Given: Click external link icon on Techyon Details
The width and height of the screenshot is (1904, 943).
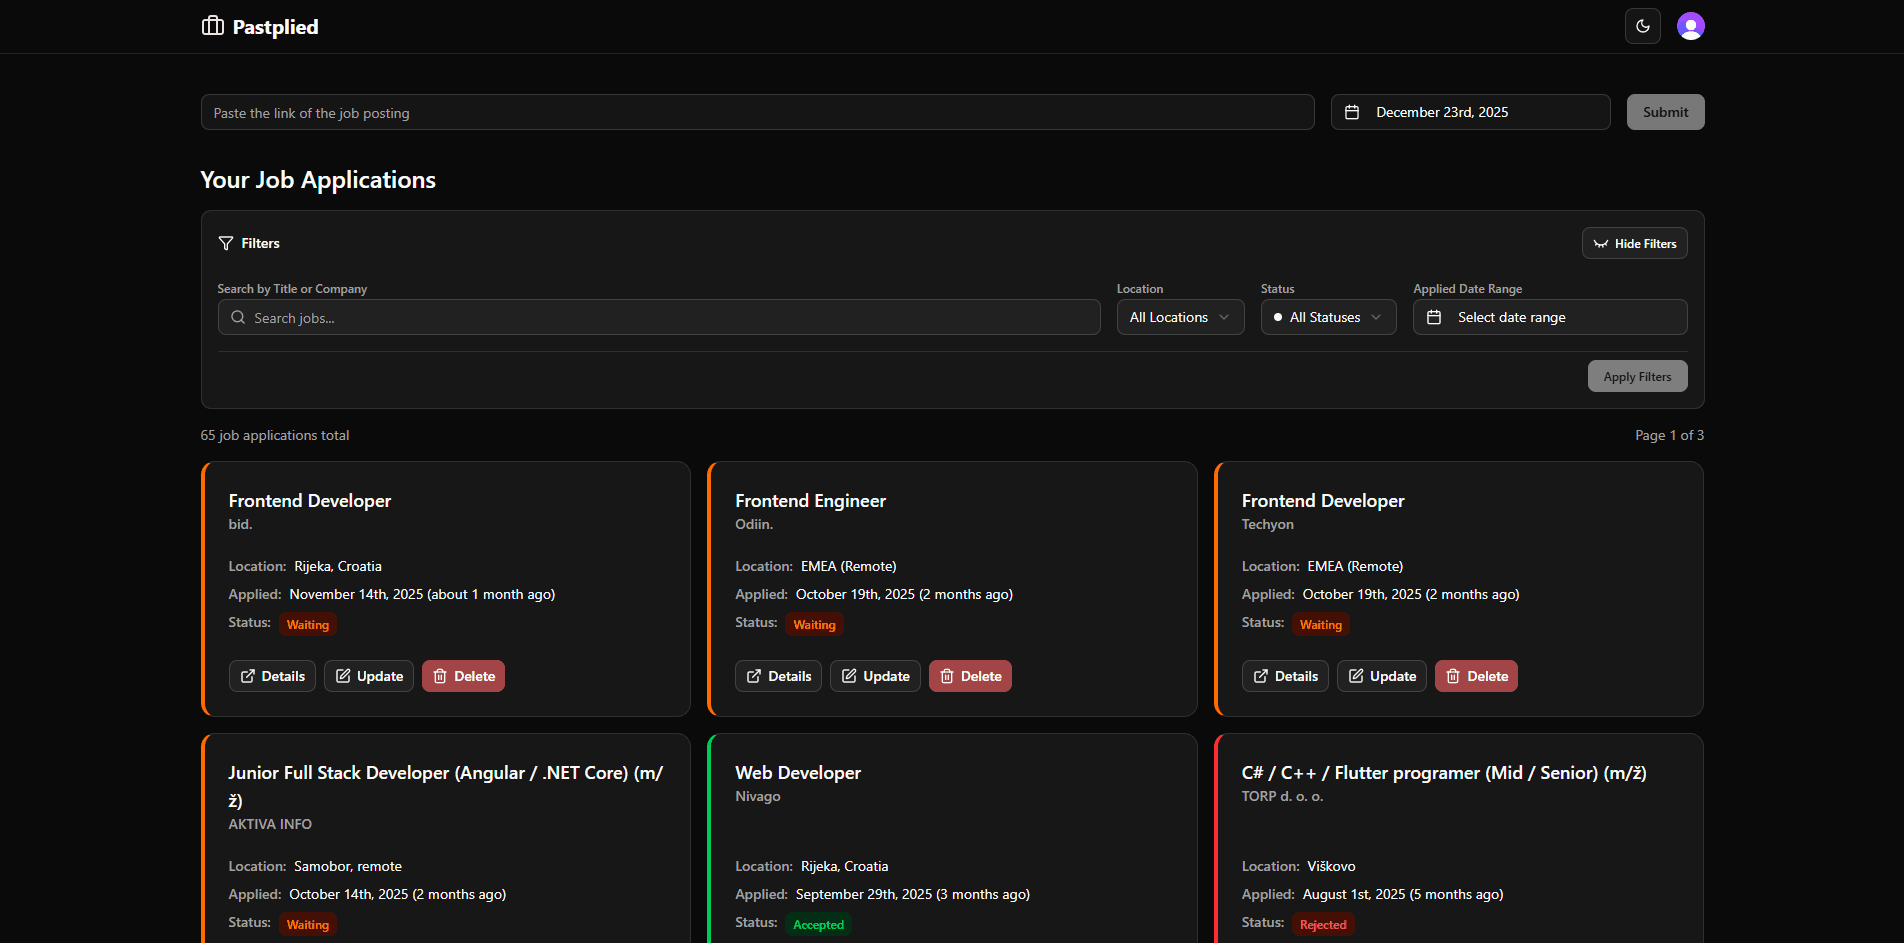Looking at the screenshot, I should (1261, 676).
